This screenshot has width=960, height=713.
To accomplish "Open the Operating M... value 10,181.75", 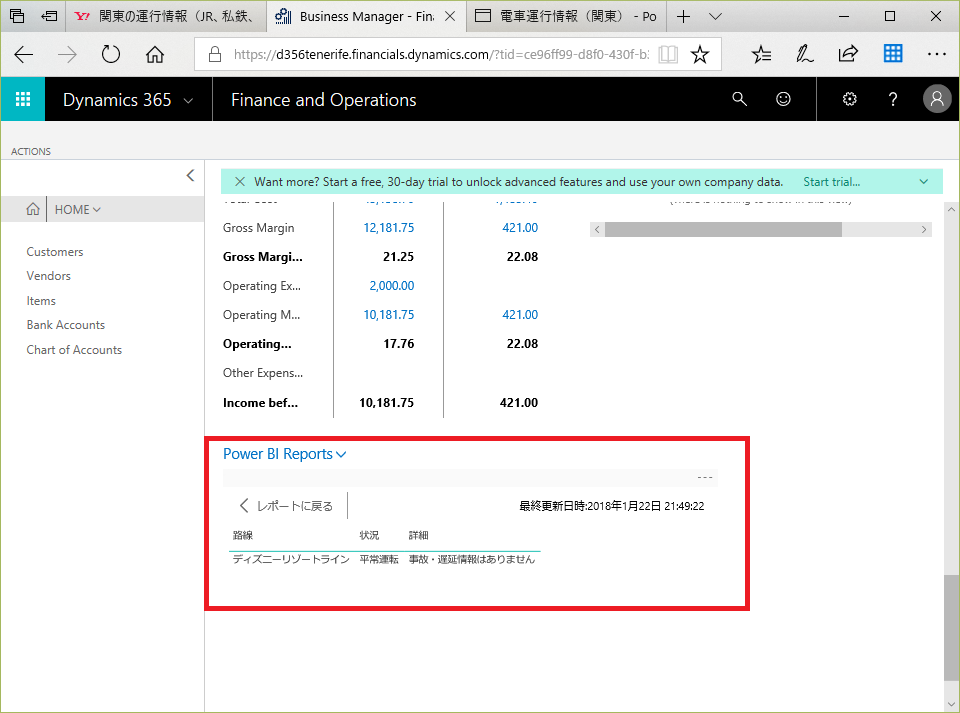I will click(x=389, y=315).
